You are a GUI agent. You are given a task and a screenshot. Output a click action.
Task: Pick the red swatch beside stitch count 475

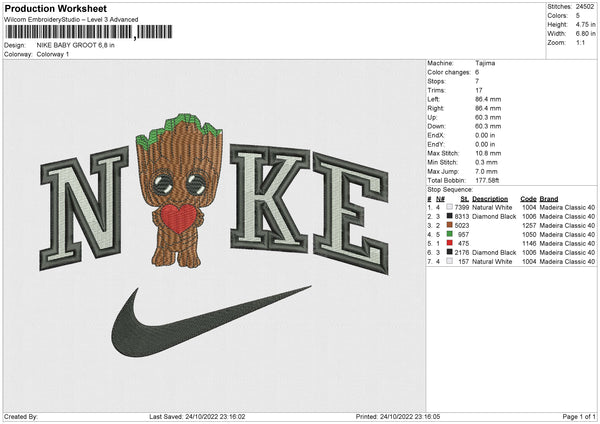[x=450, y=243]
